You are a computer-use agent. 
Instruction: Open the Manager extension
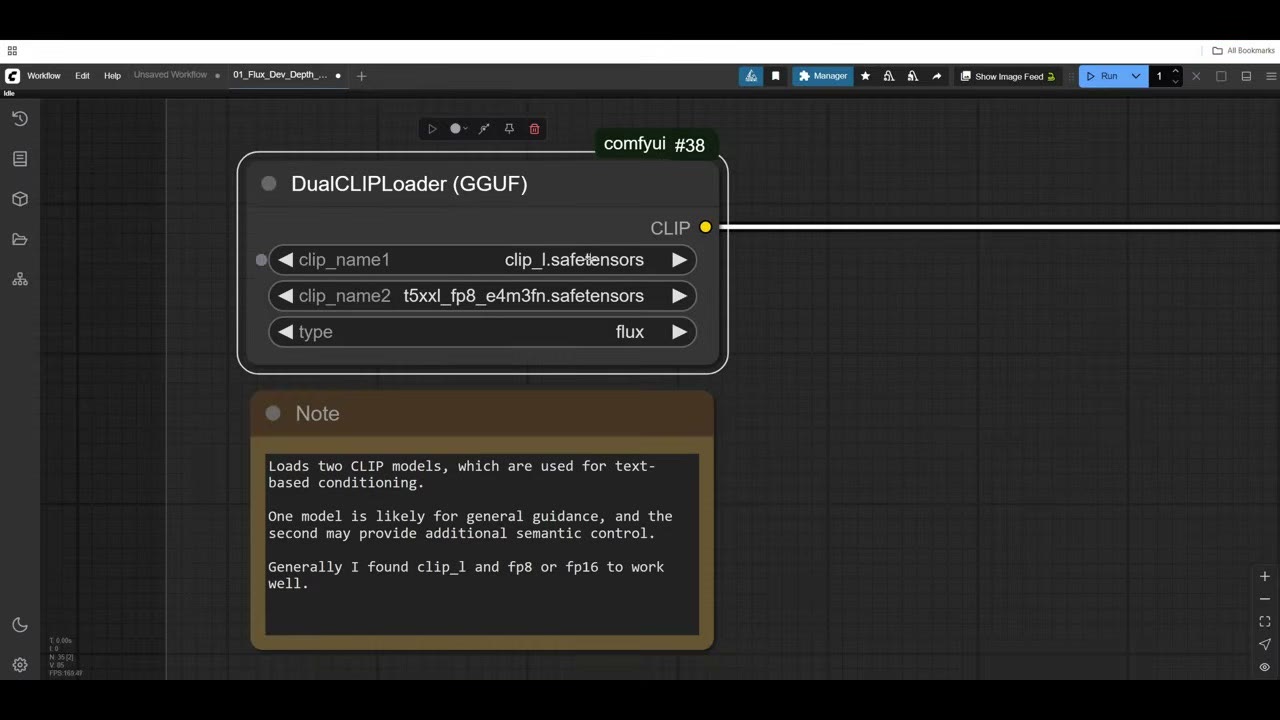[822, 76]
